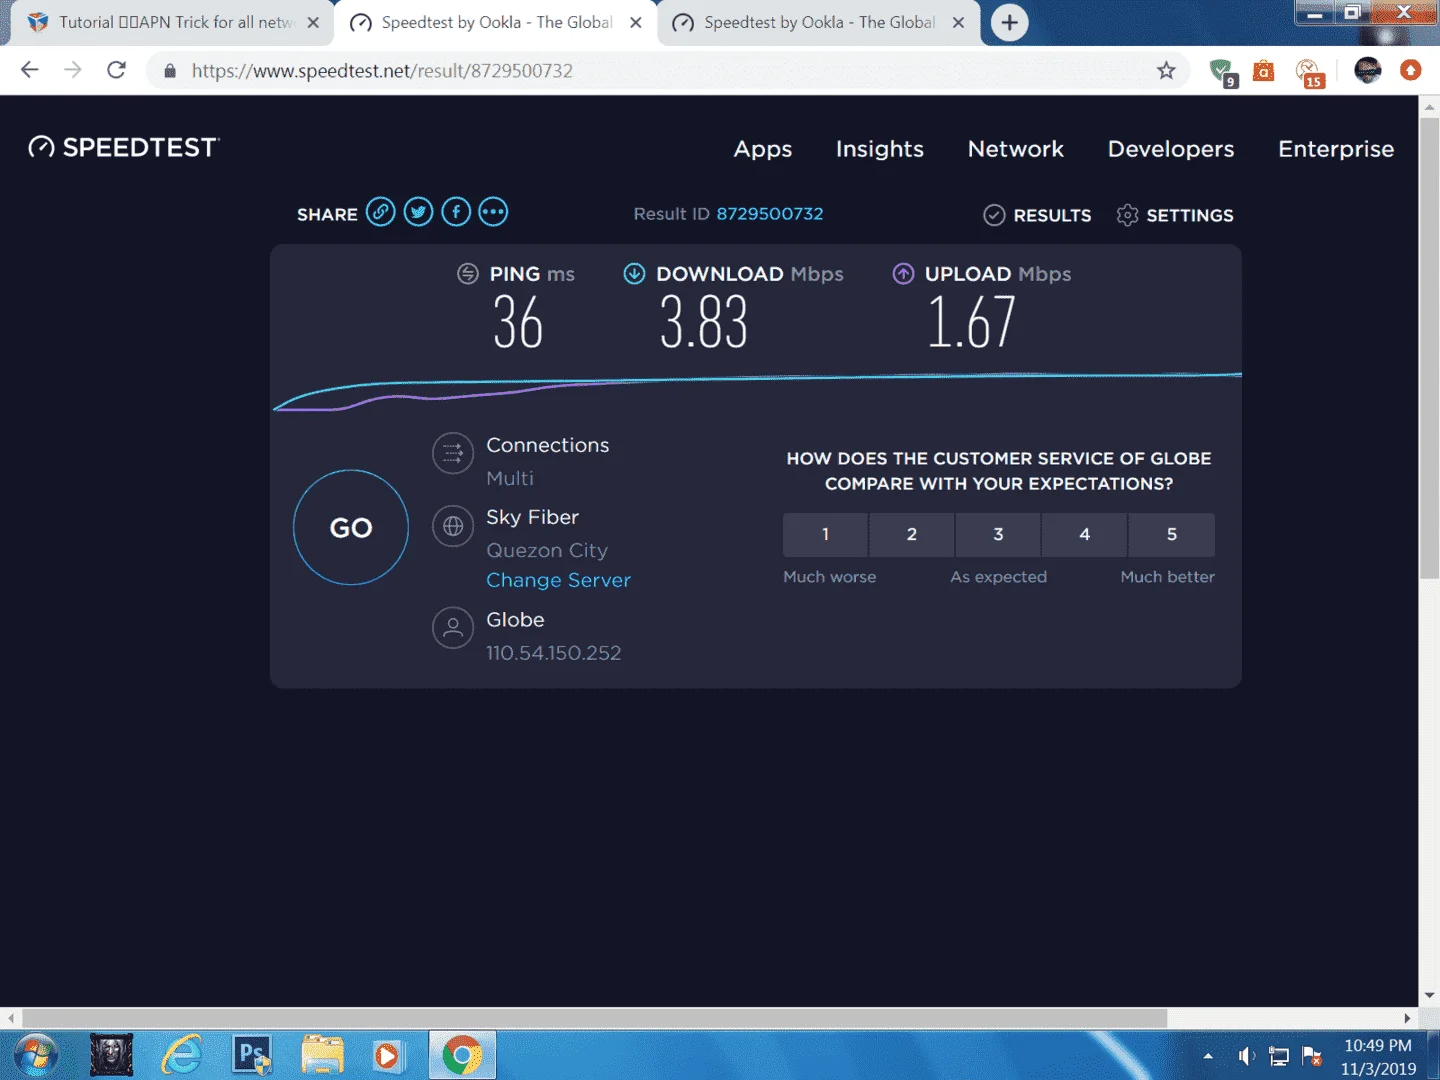Image resolution: width=1440 pixels, height=1080 pixels.
Task: Click the horizontal scrollbar thumb
Action: [594, 1018]
